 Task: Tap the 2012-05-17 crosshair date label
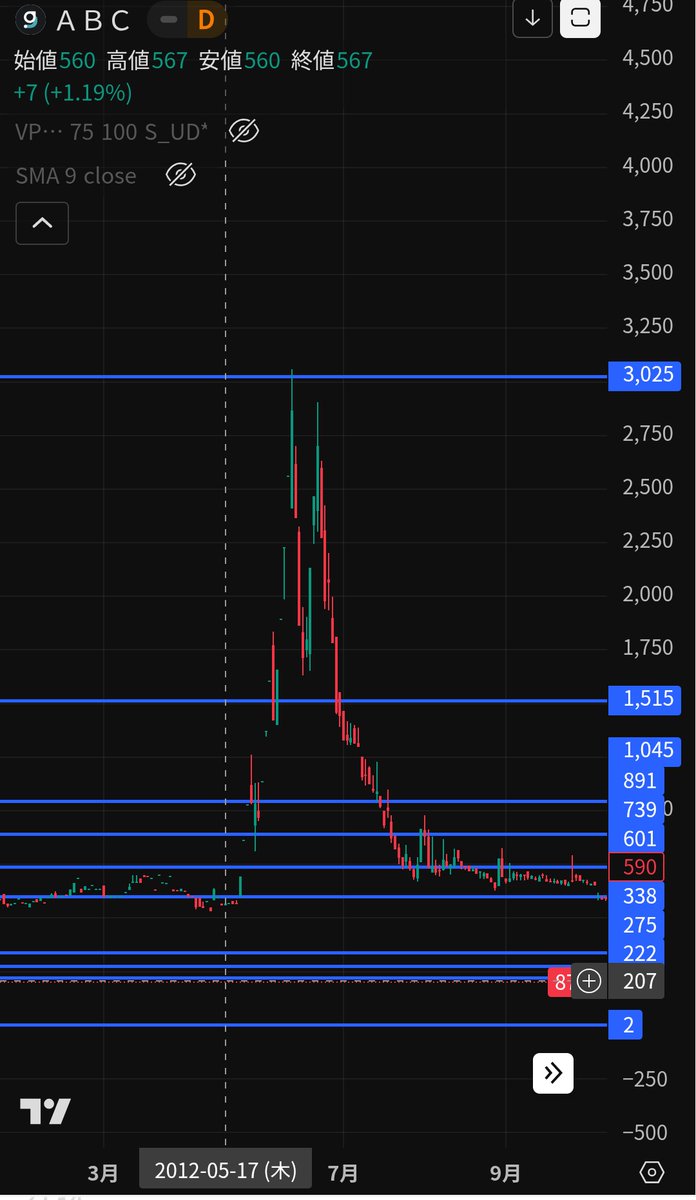click(224, 1171)
